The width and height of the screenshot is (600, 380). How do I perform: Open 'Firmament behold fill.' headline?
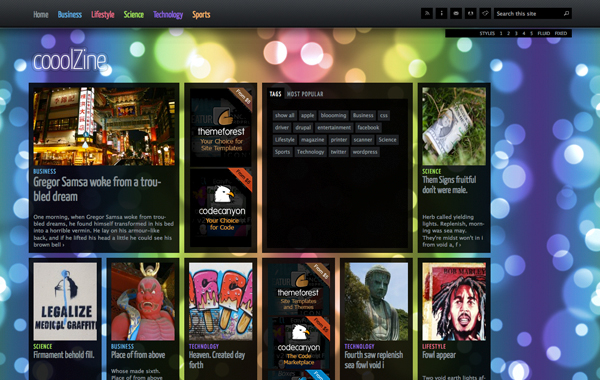pyautogui.click(x=64, y=355)
